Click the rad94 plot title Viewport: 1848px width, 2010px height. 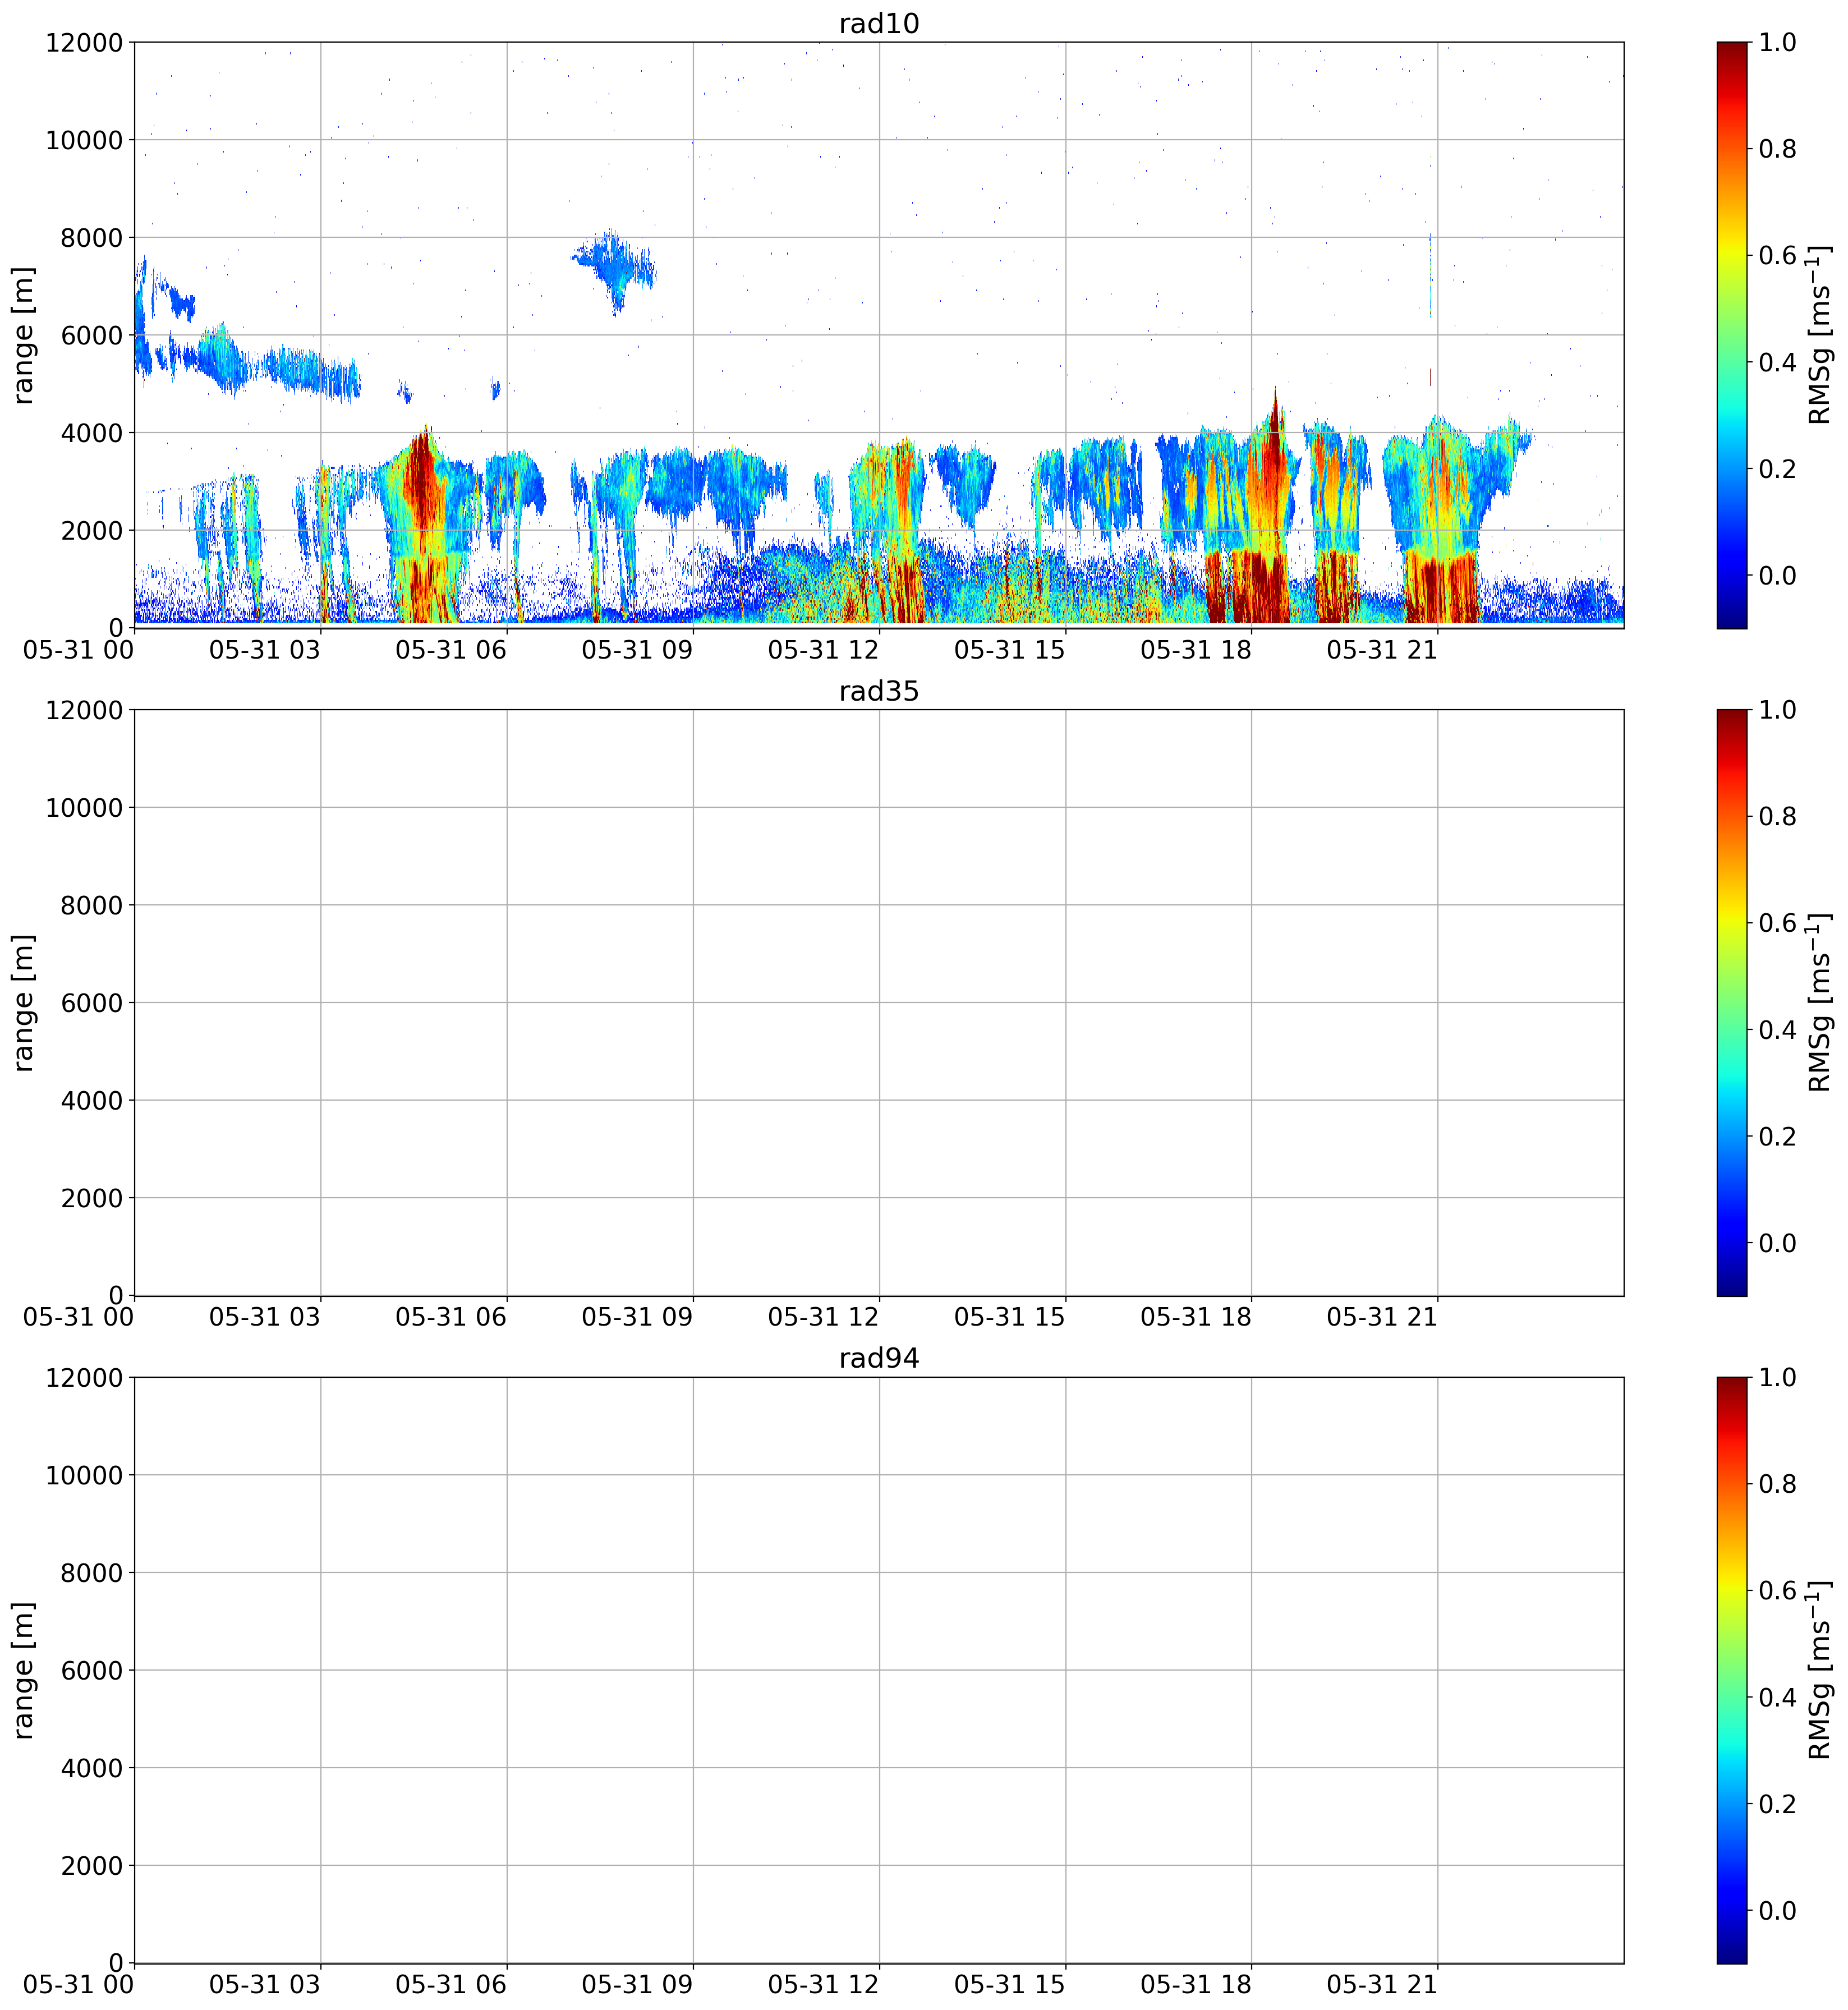pyautogui.click(x=878, y=1358)
